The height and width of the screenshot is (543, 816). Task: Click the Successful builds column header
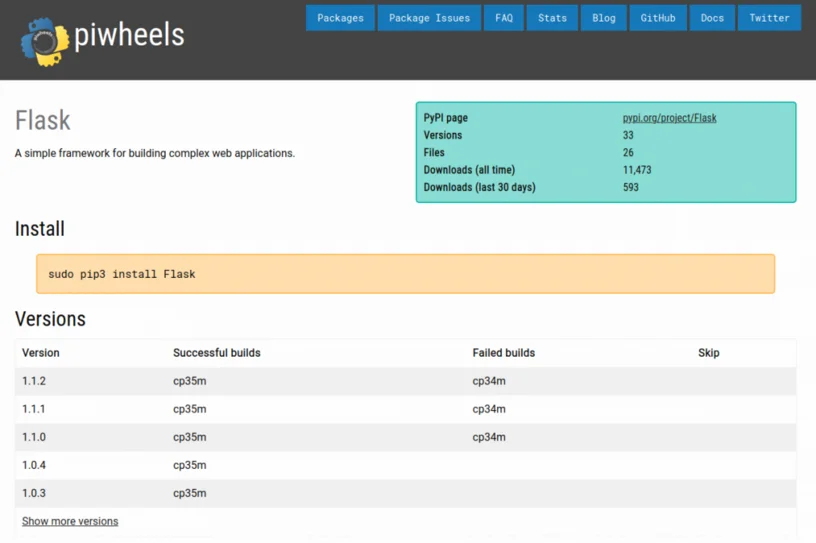tap(216, 353)
